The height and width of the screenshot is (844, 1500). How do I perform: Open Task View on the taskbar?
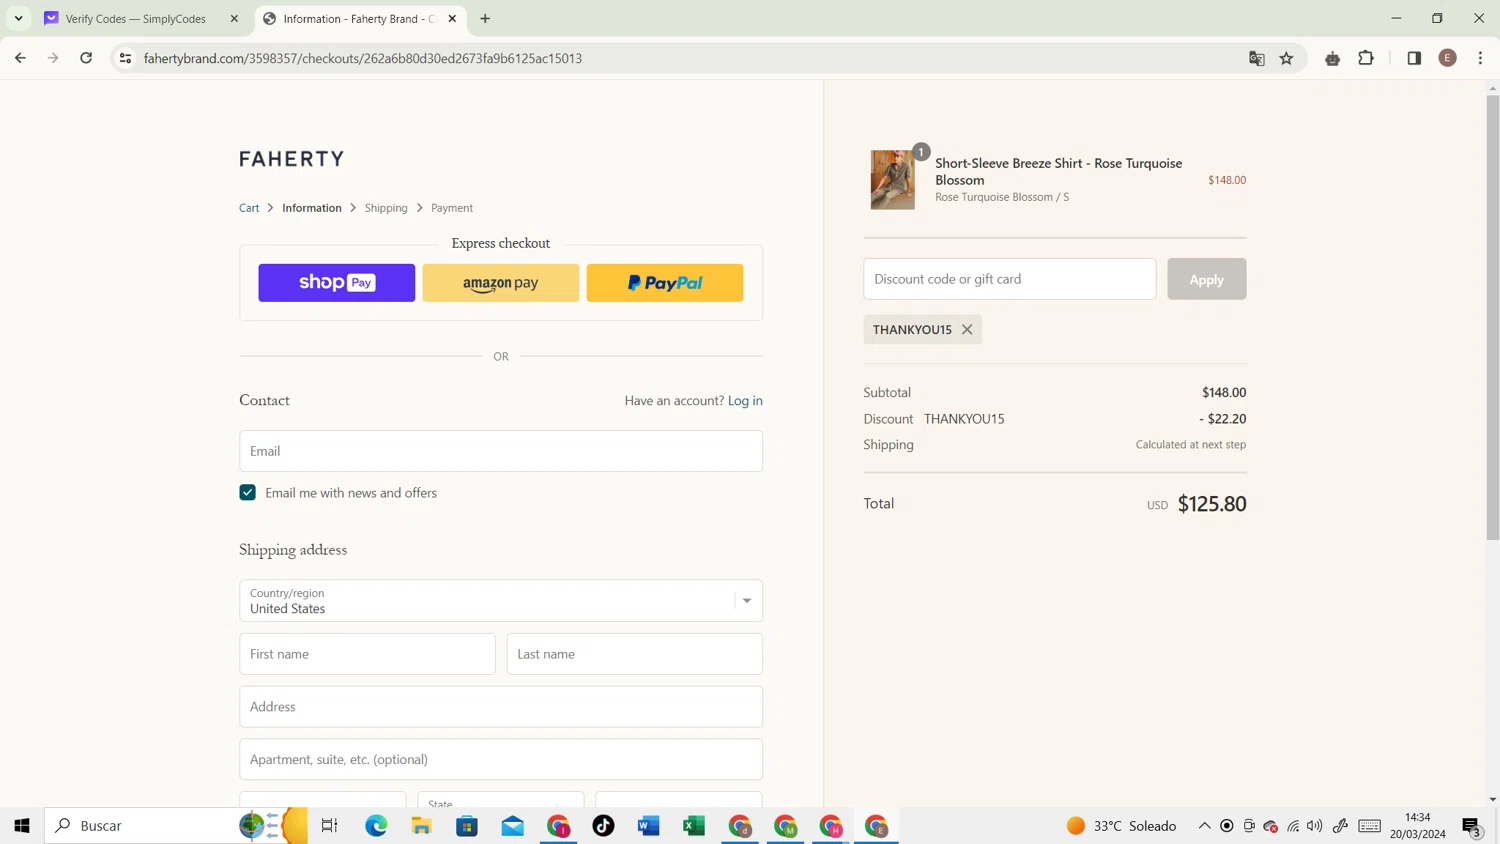point(329,826)
